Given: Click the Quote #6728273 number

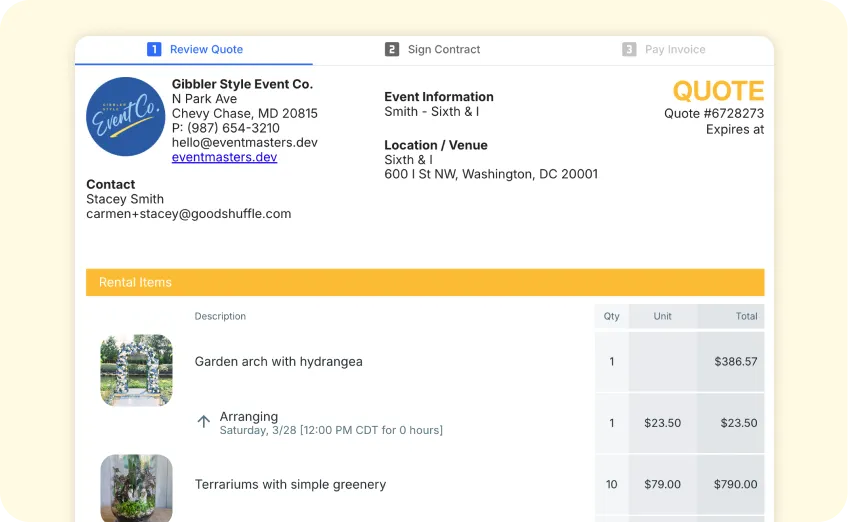Looking at the screenshot, I should click(x=713, y=114).
